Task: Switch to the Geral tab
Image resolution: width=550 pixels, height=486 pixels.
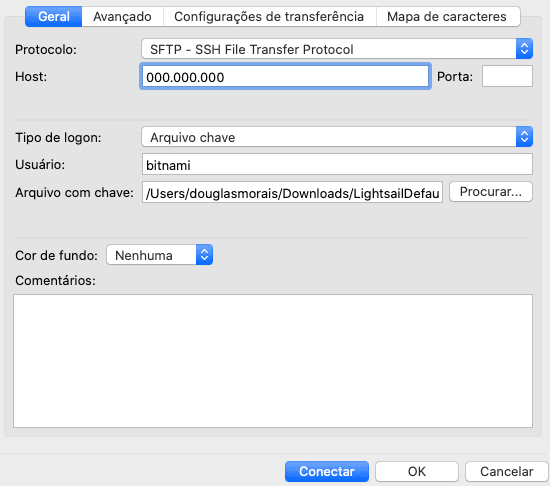Action: [54, 16]
